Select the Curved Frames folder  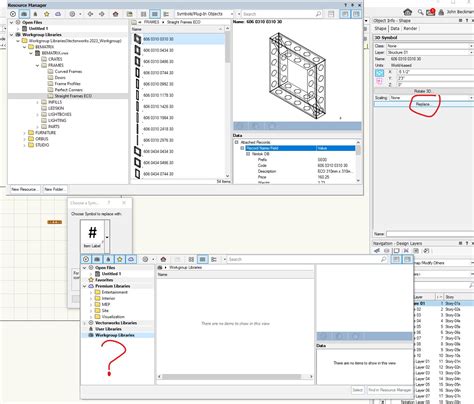point(68,71)
